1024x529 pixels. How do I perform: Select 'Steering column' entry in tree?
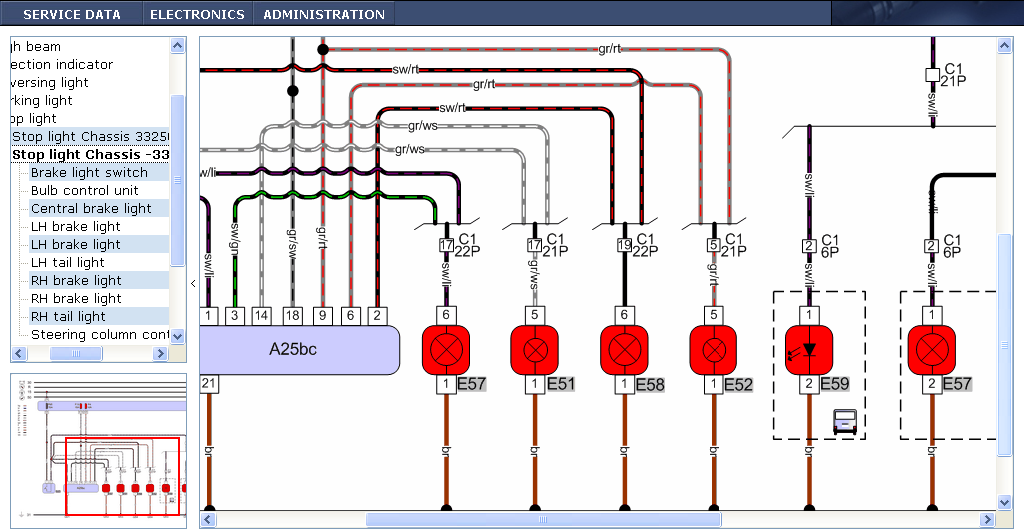click(x=99, y=334)
